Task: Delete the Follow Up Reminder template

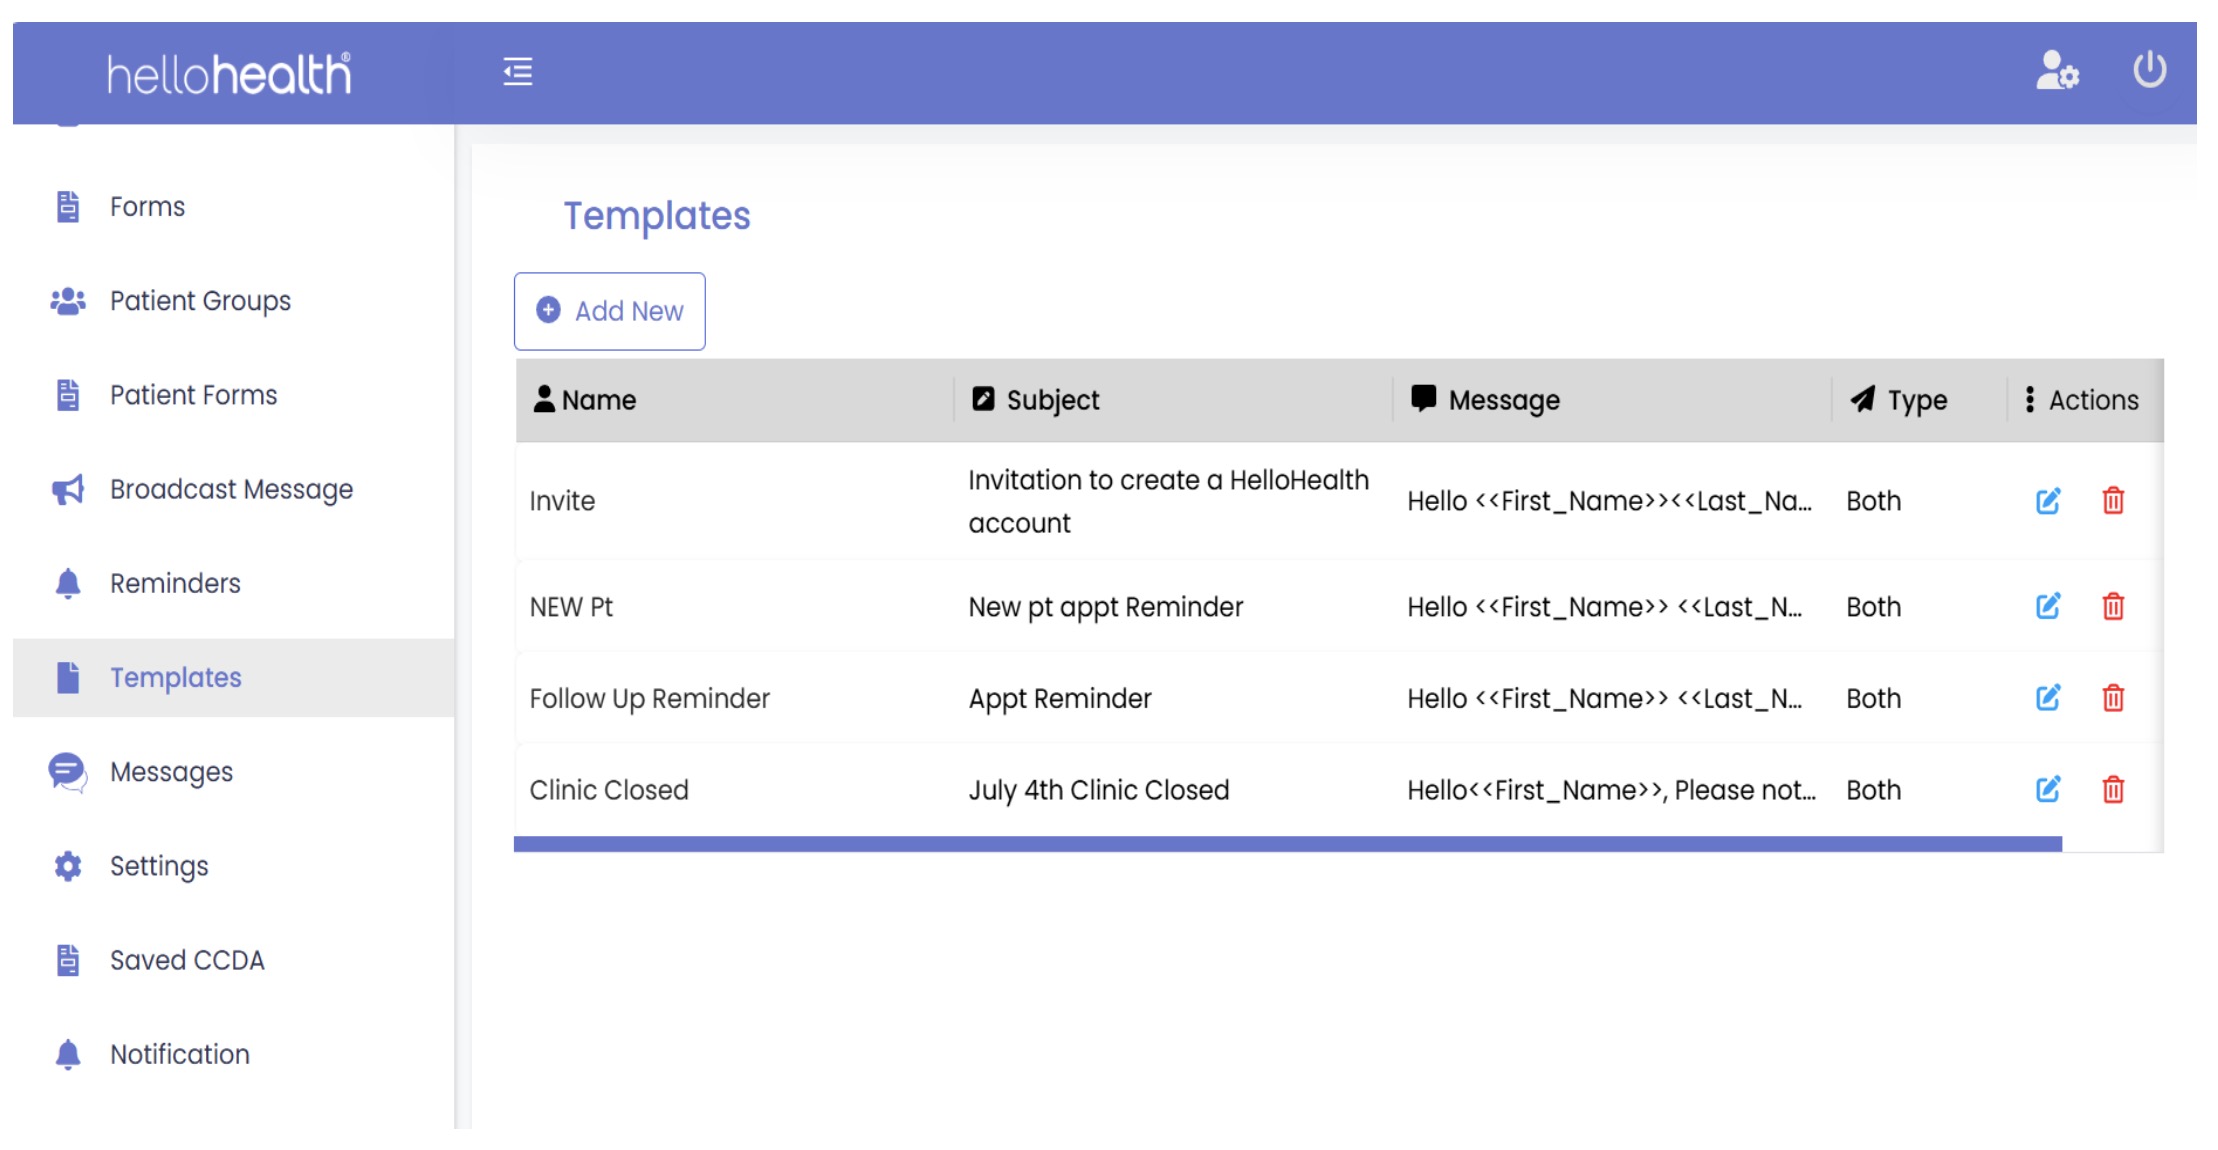Action: coord(2112,698)
